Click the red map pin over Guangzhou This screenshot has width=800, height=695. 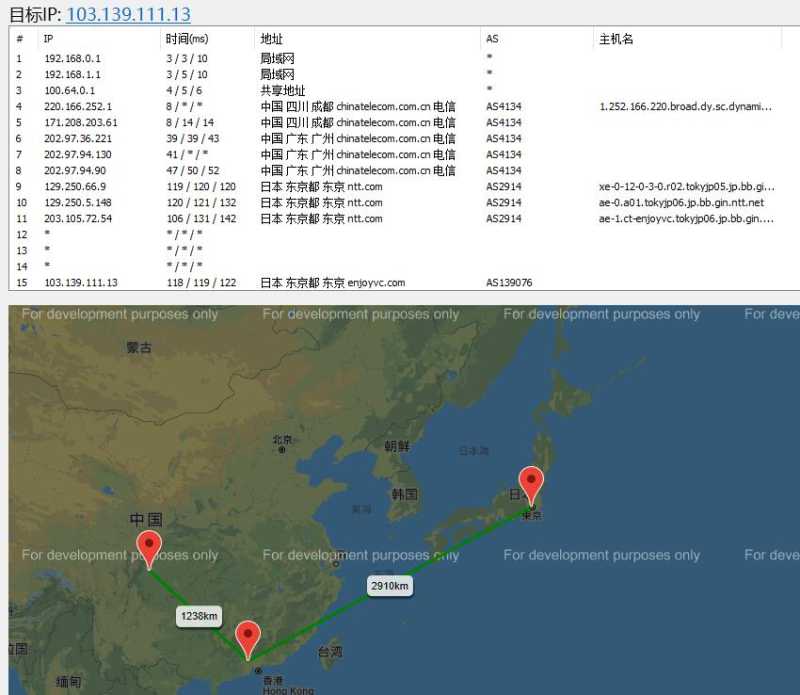[x=248, y=640]
